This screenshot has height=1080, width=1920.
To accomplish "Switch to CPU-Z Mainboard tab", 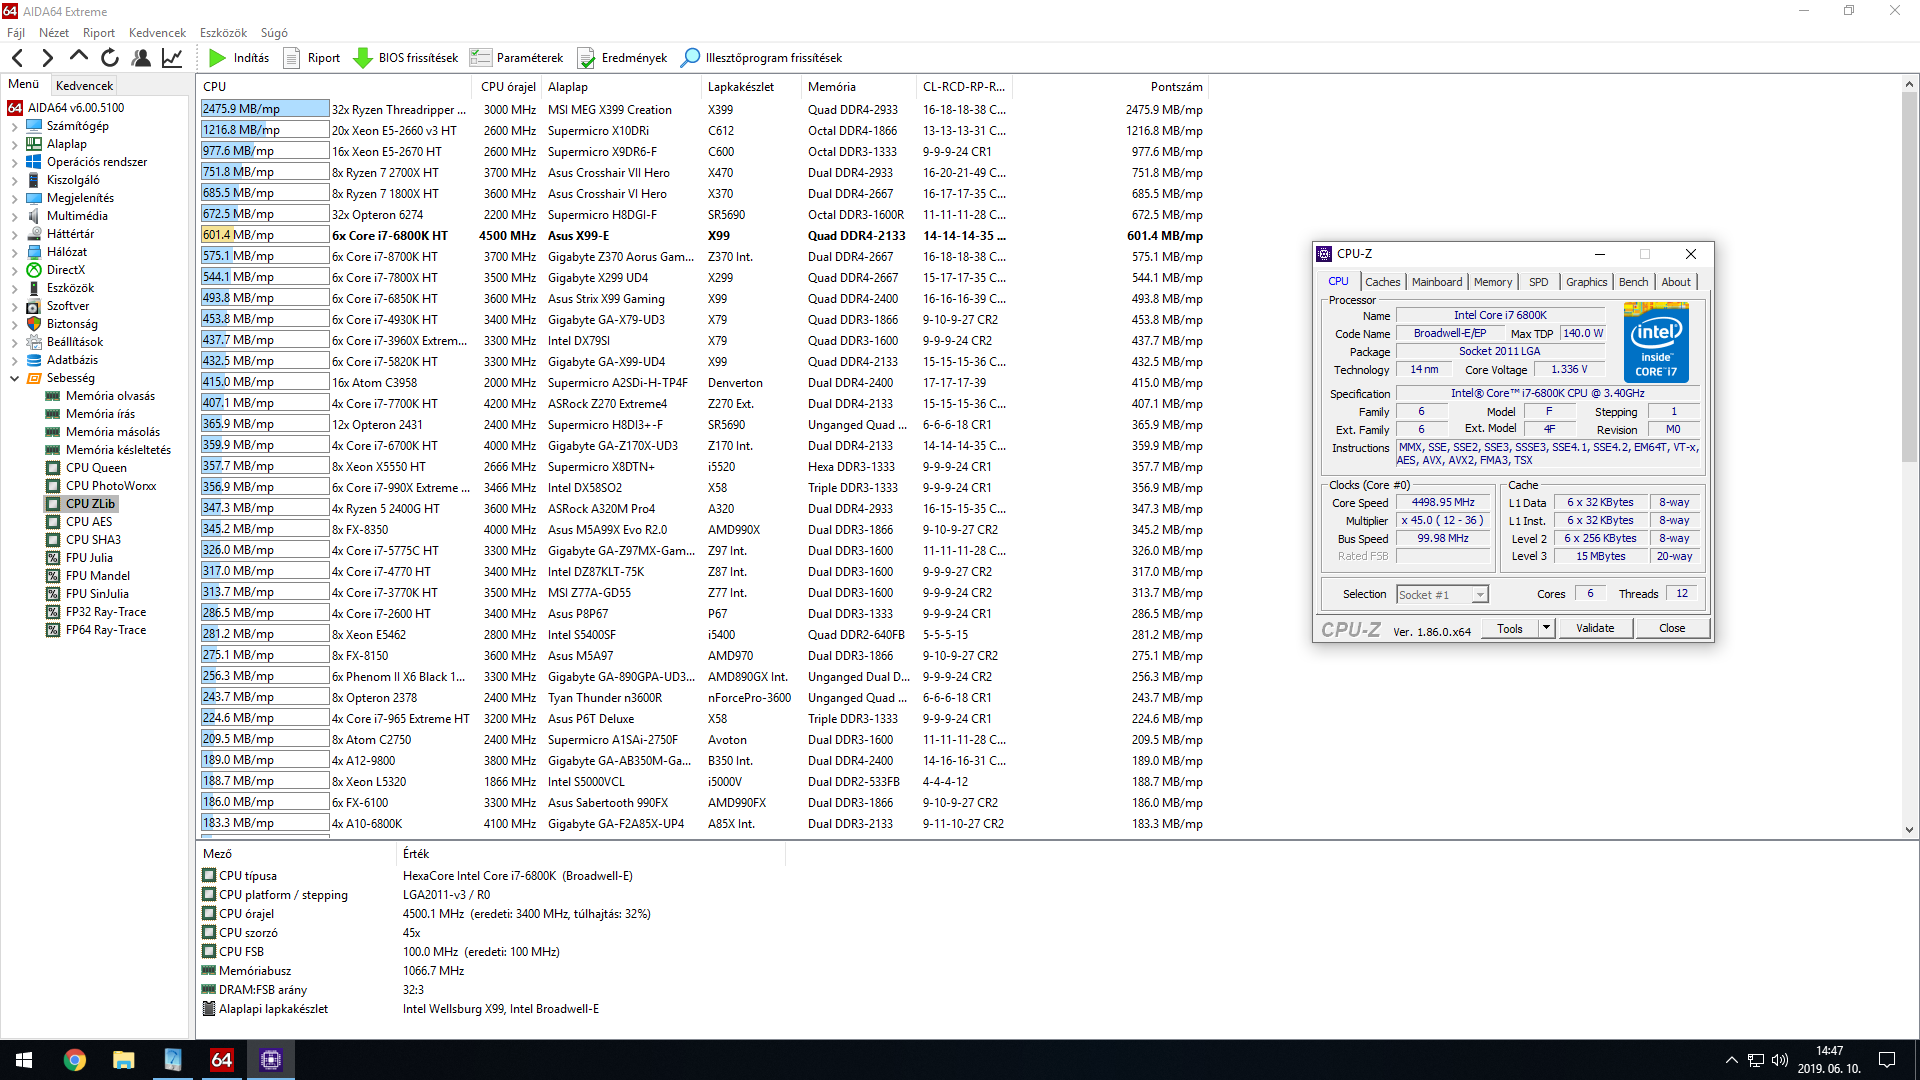I will 1436,282.
